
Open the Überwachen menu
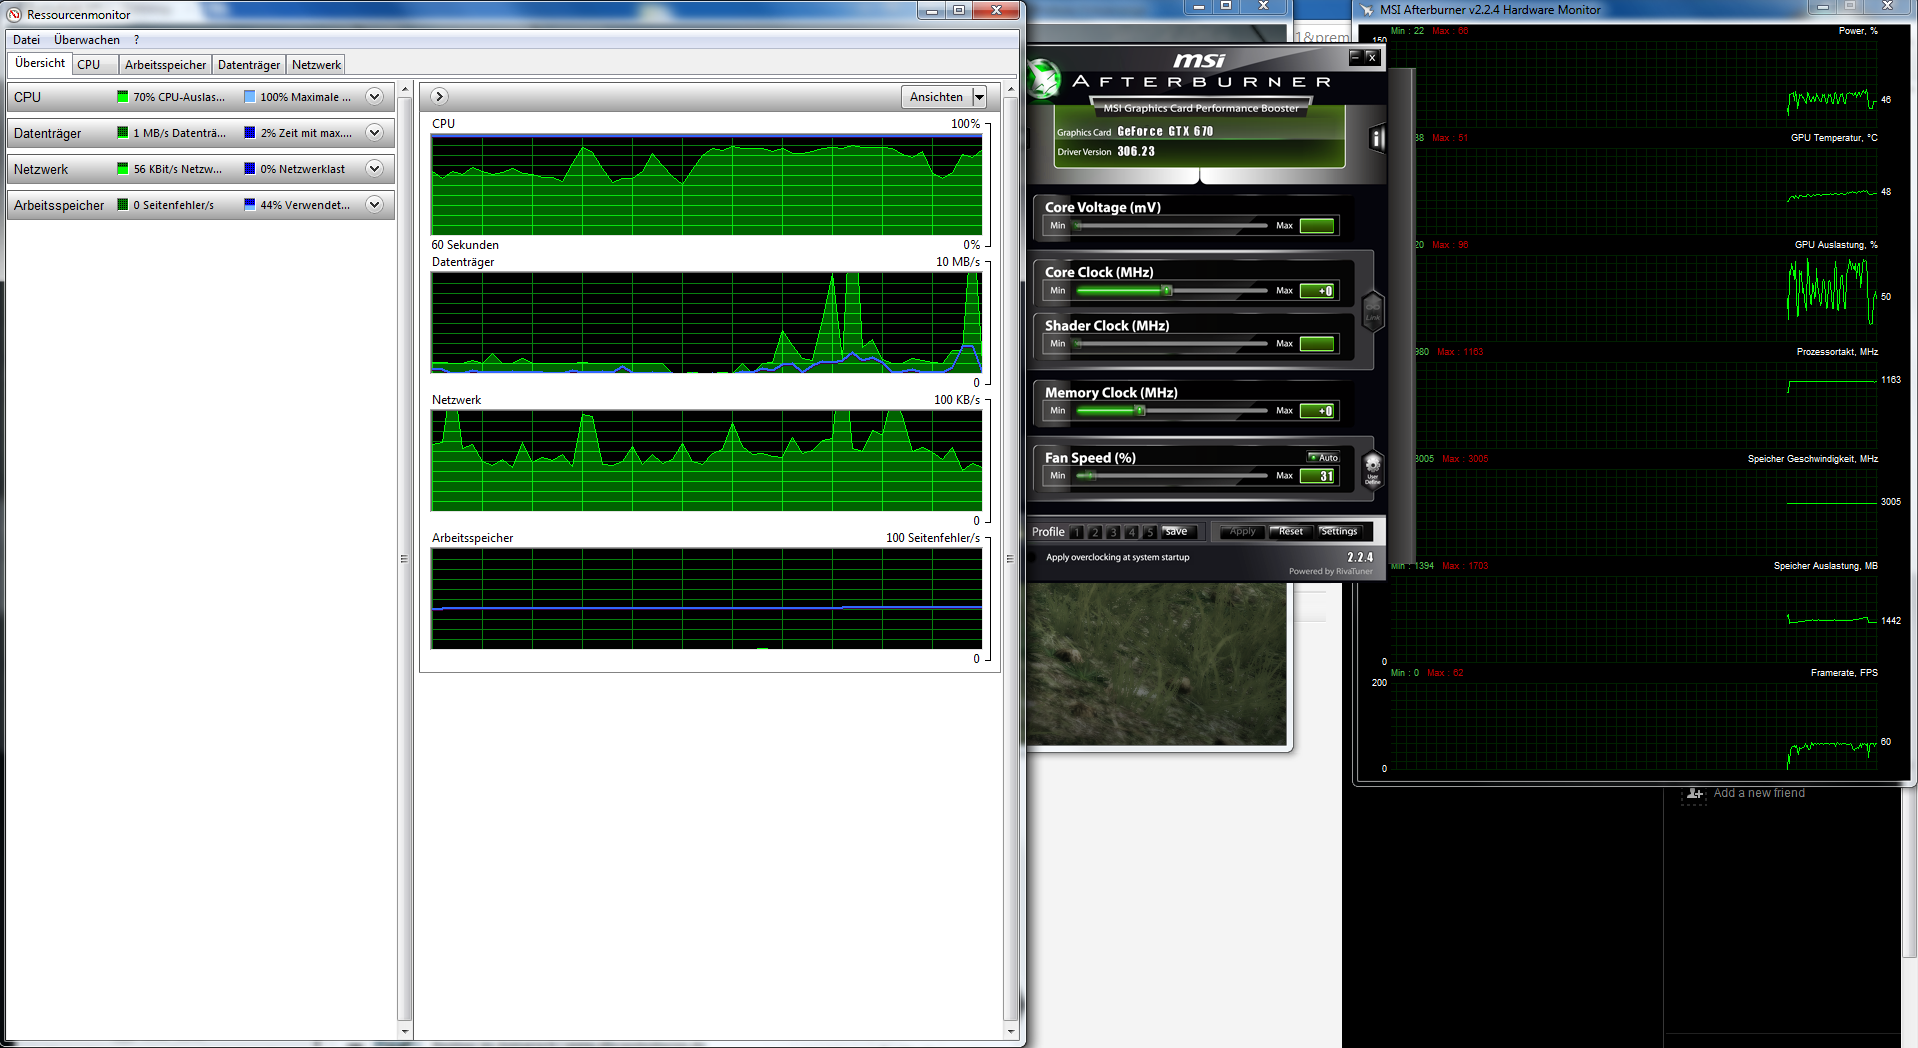(87, 40)
